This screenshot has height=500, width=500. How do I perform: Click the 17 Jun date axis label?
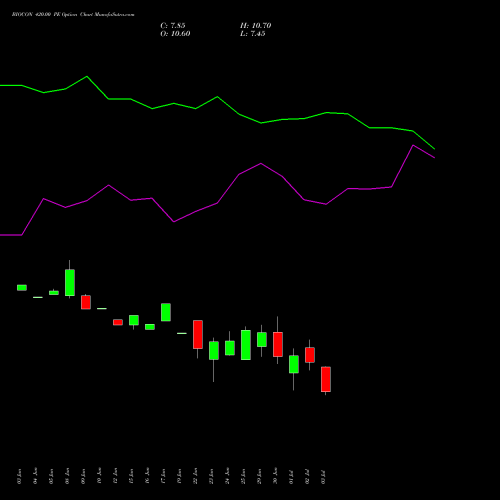click(164, 476)
